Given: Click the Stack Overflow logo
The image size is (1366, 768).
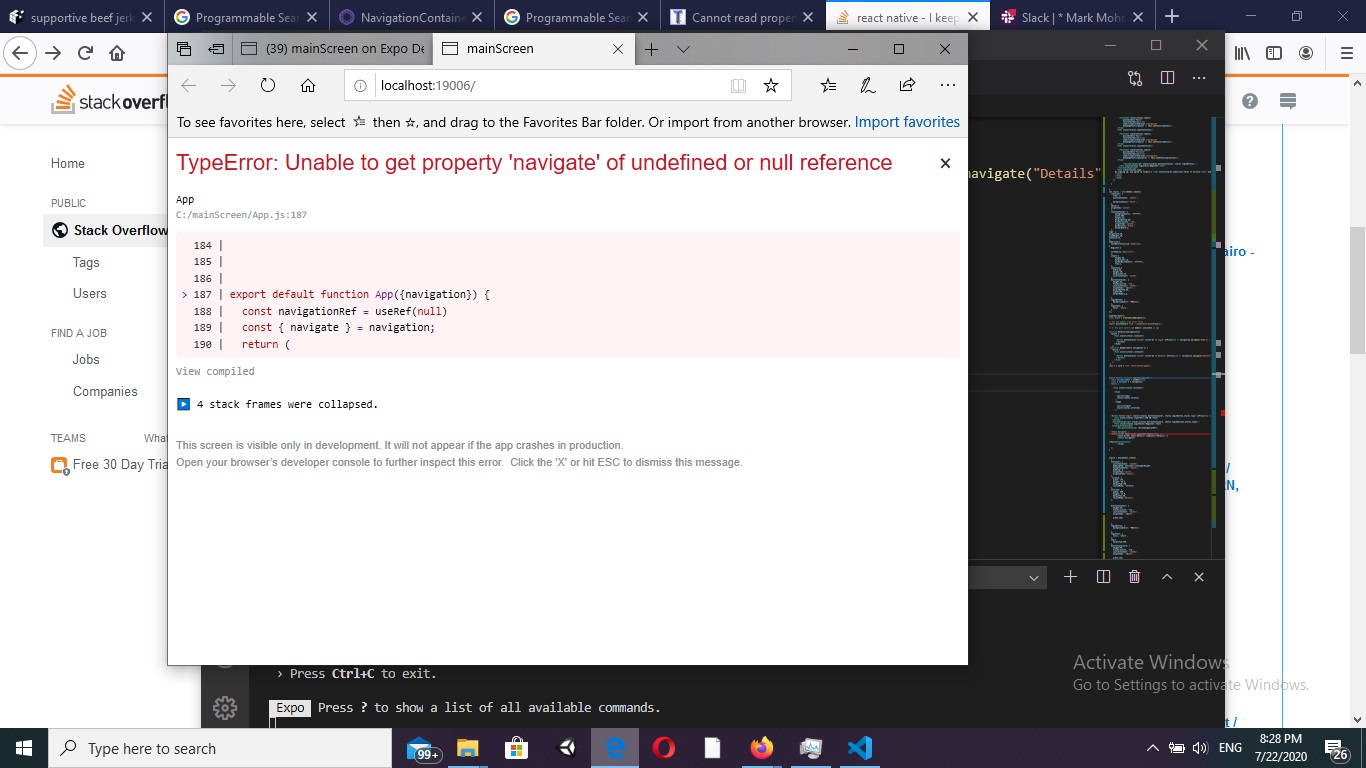Looking at the screenshot, I should click(x=110, y=100).
